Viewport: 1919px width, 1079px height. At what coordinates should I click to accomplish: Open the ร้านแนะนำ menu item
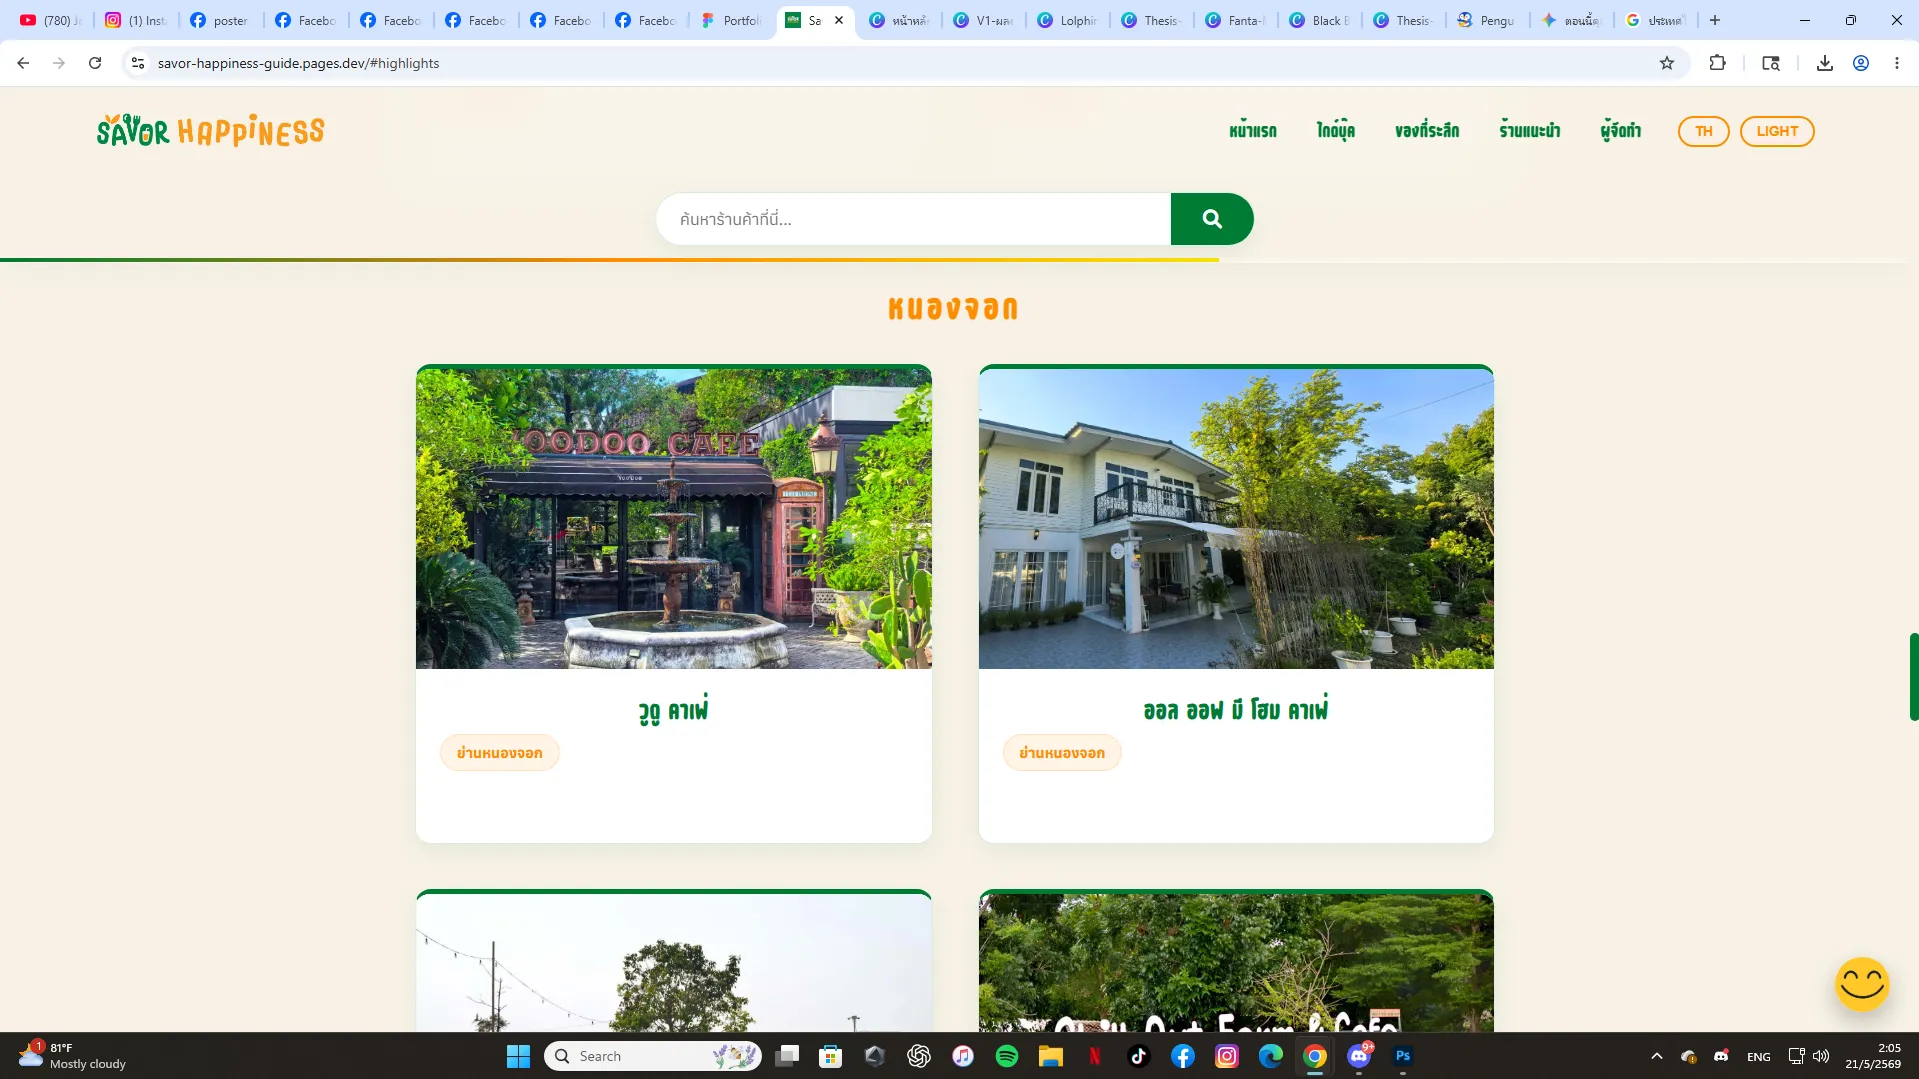[x=1530, y=131]
